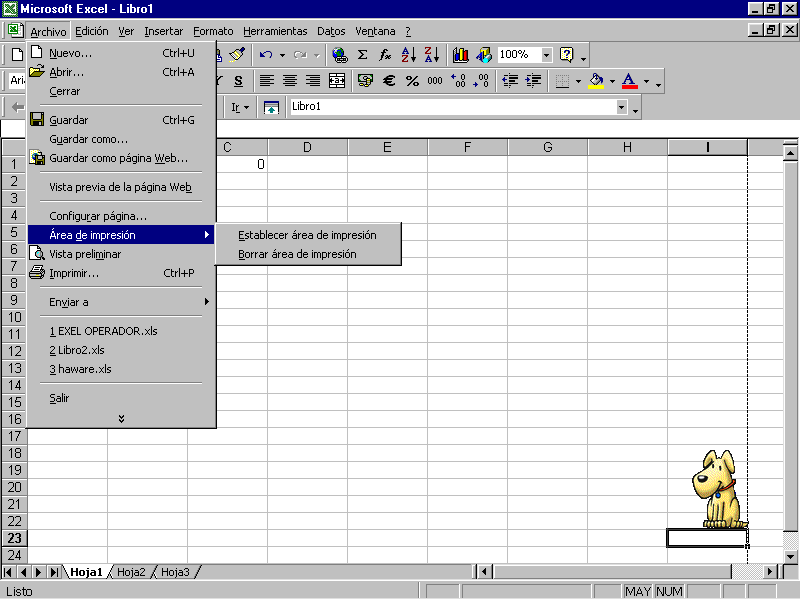800x600 pixels.
Task: Choose Establecer área de impresión
Action: (x=307, y=235)
